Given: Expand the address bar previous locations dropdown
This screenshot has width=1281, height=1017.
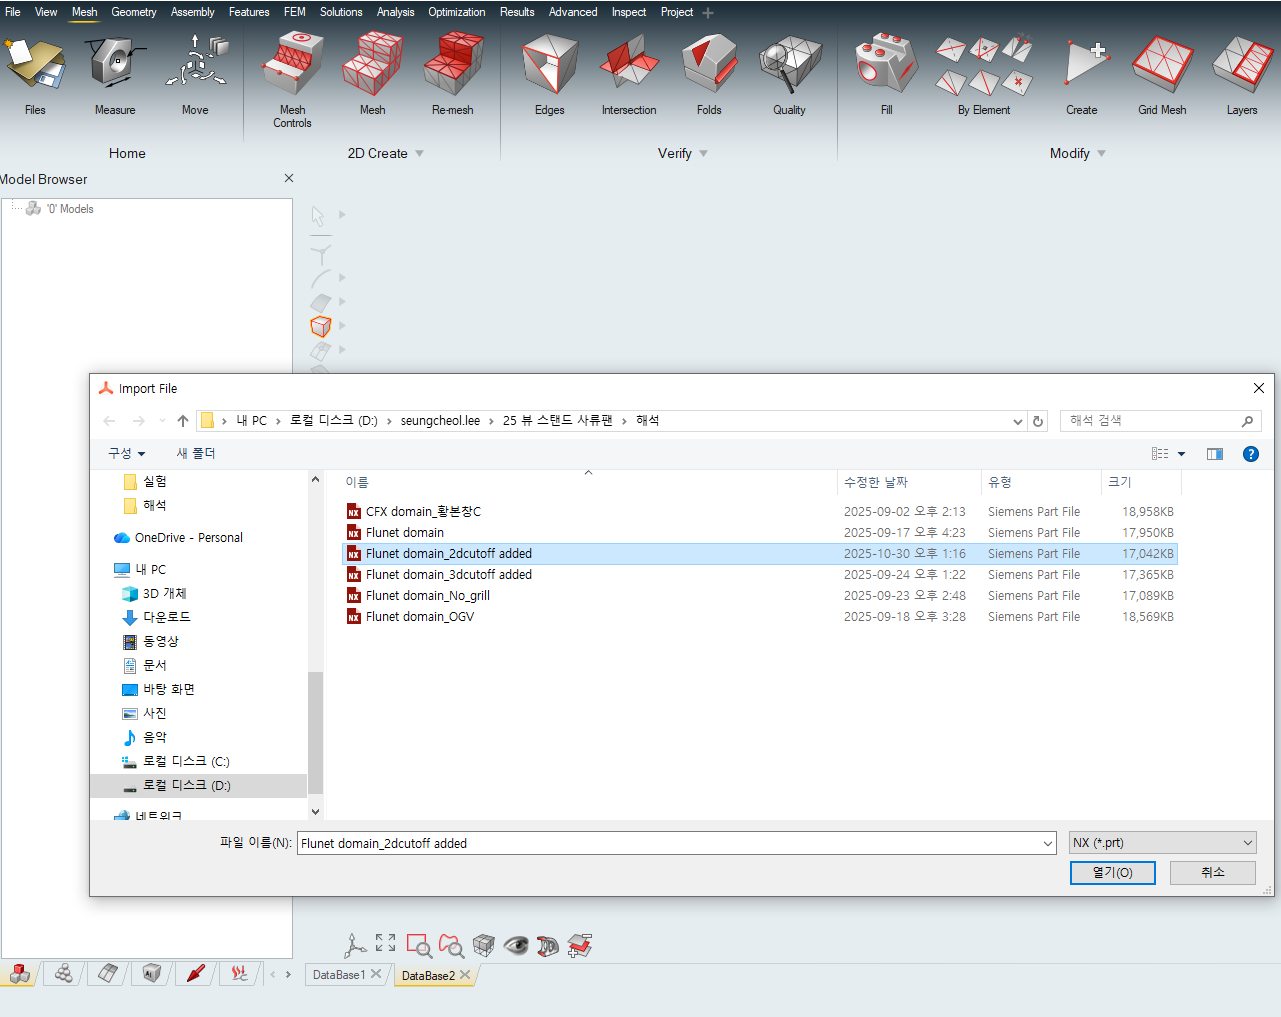Looking at the screenshot, I should click(x=1018, y=421).
